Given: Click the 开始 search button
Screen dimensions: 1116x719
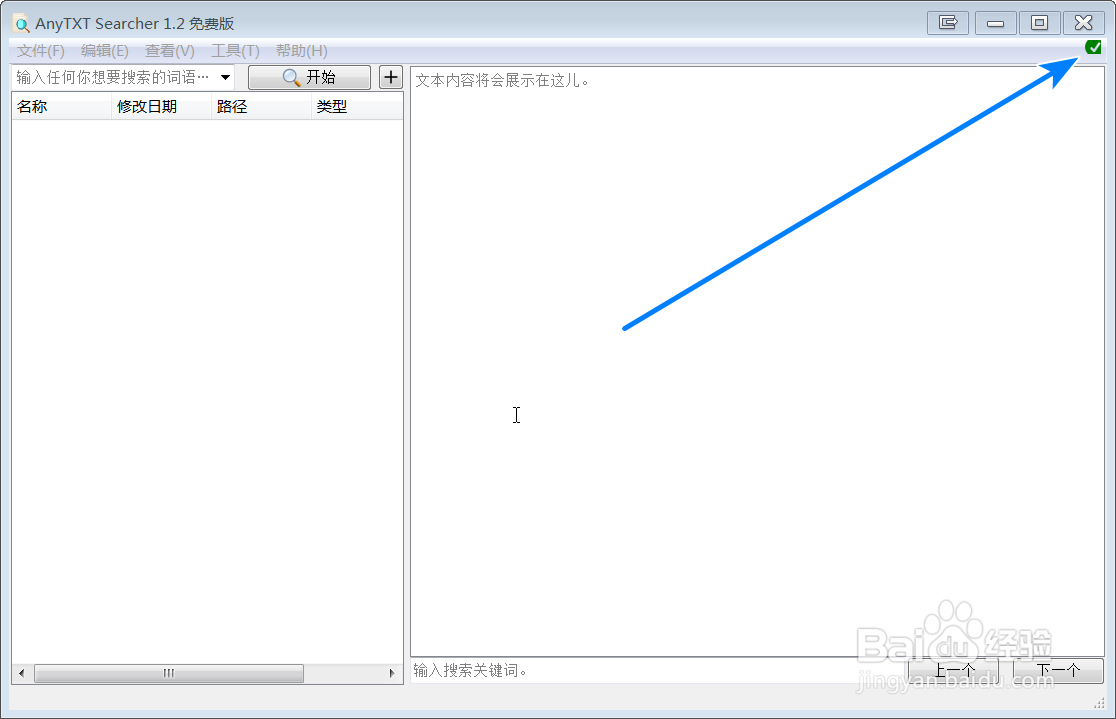Looking at the screenshot, I should [x=309, y=77].
